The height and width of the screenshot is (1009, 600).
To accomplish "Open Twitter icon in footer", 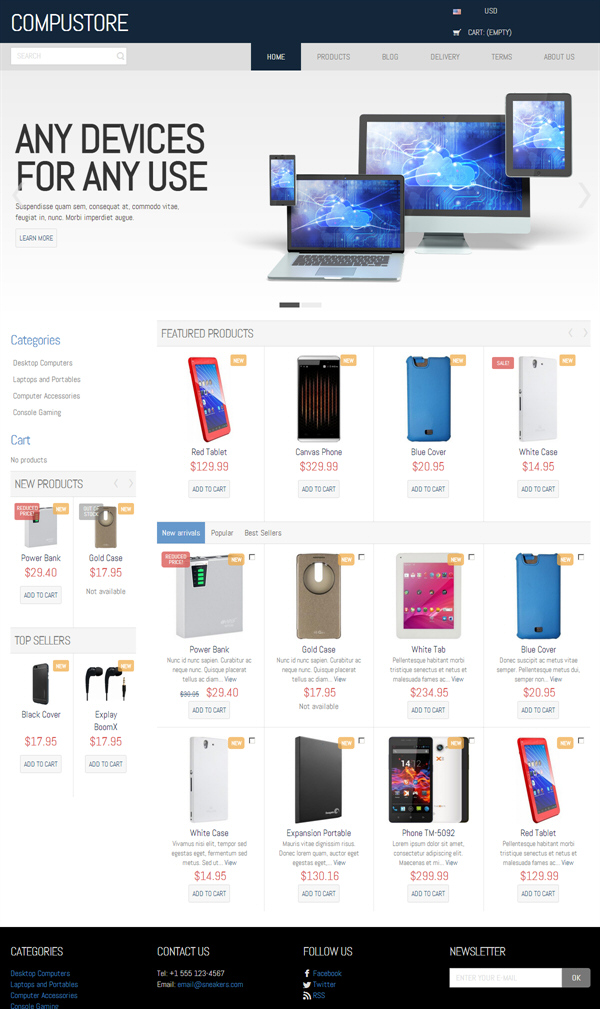I will pyautogui.click(x=307, y=985).
